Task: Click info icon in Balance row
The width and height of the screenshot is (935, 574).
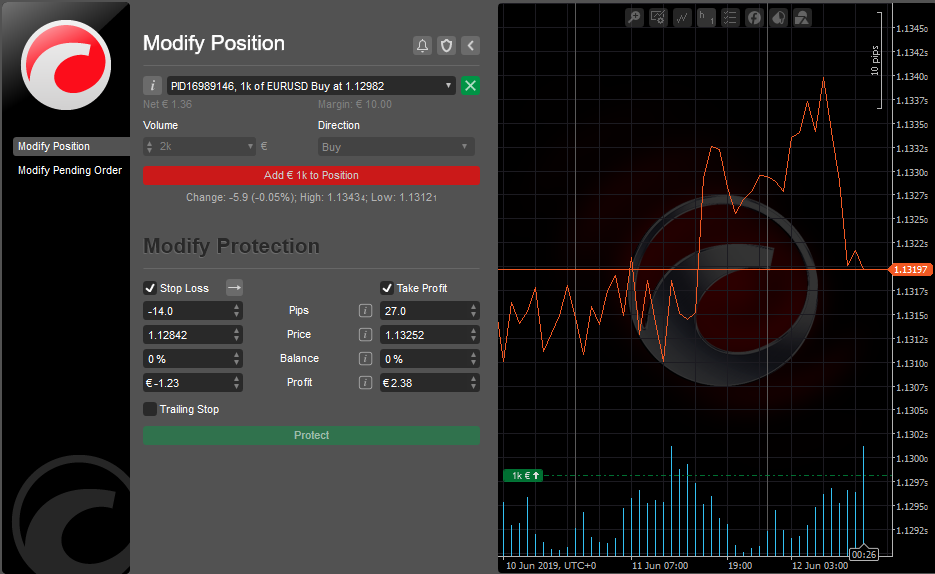Action: pyautogui.click(x=366, y=358)
